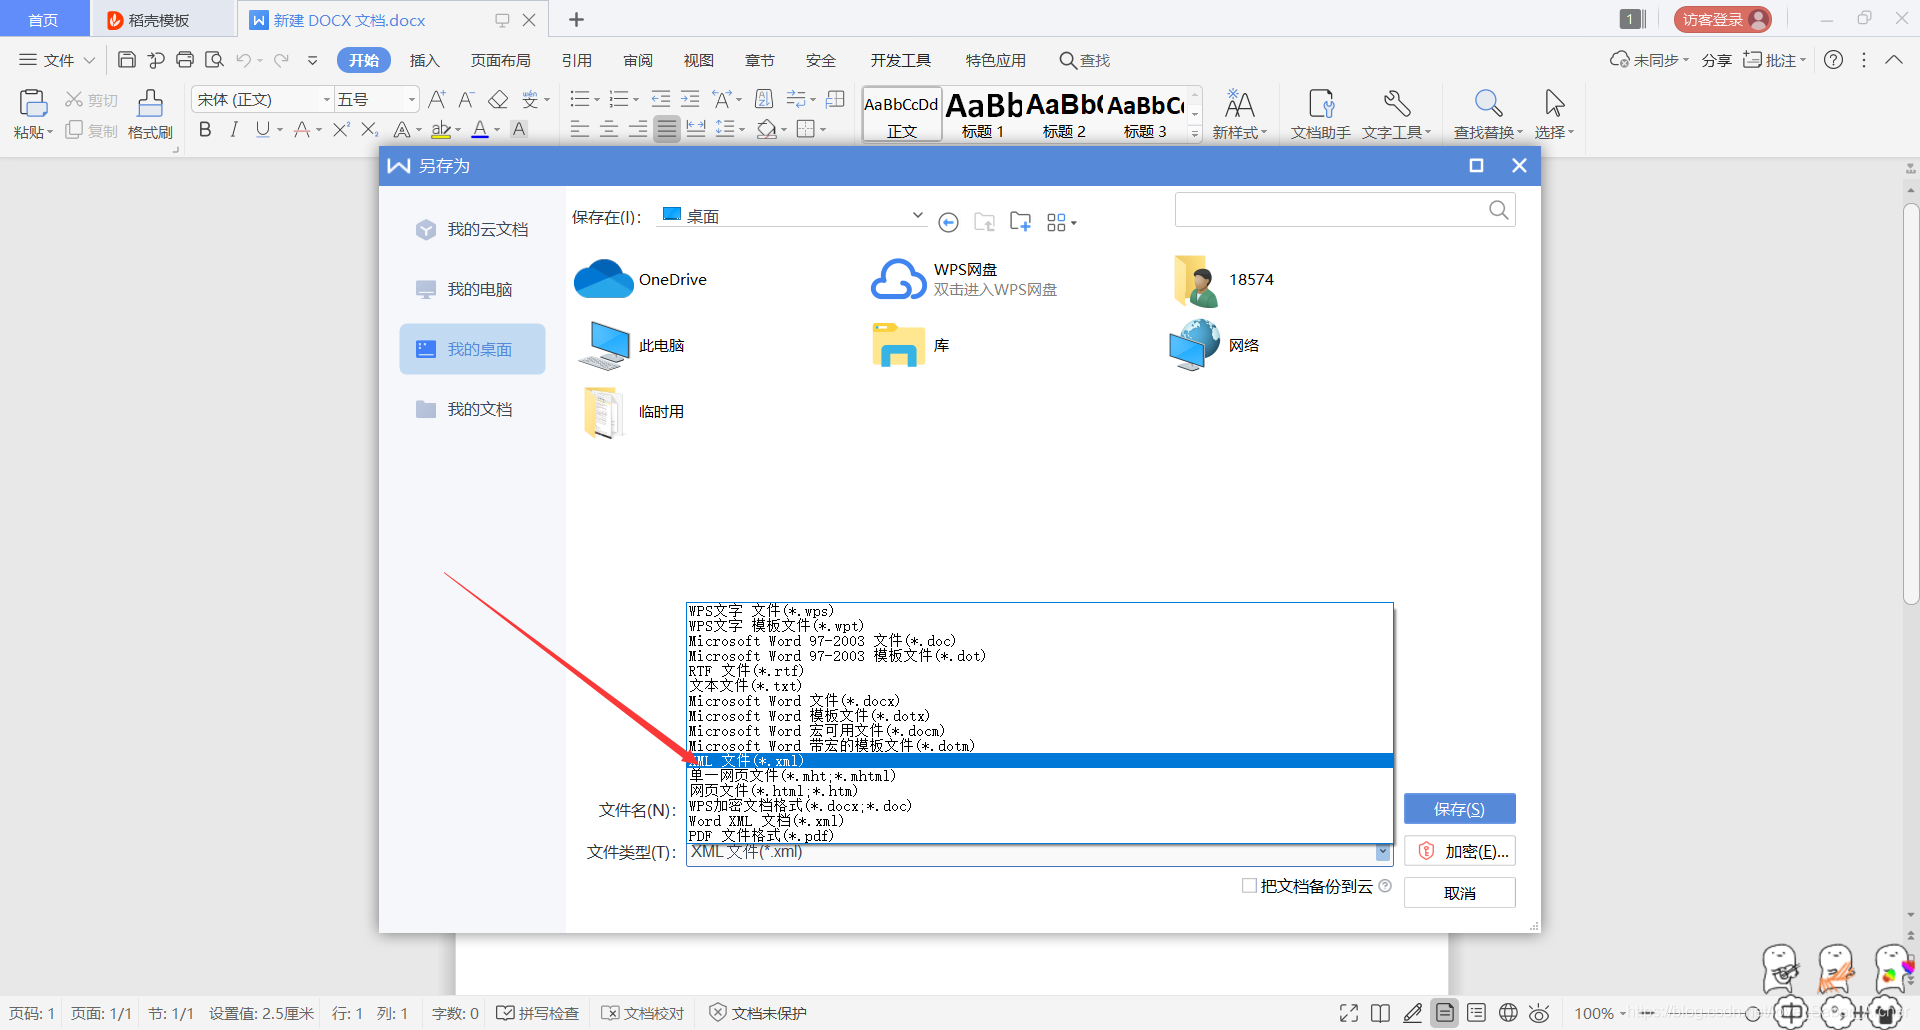
Task: Open My Cloud Documents in sidebar
Action: point(472,229)
